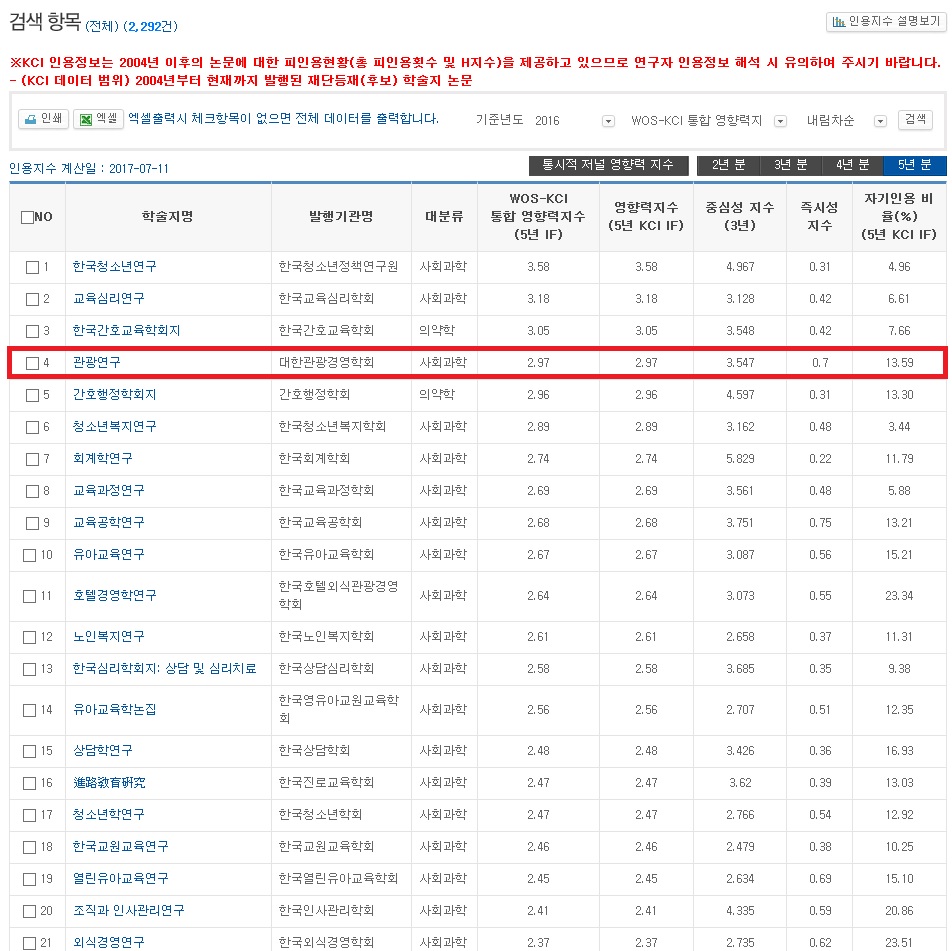
Task: Click the 인쇄 print button
Action: [43, 119]
